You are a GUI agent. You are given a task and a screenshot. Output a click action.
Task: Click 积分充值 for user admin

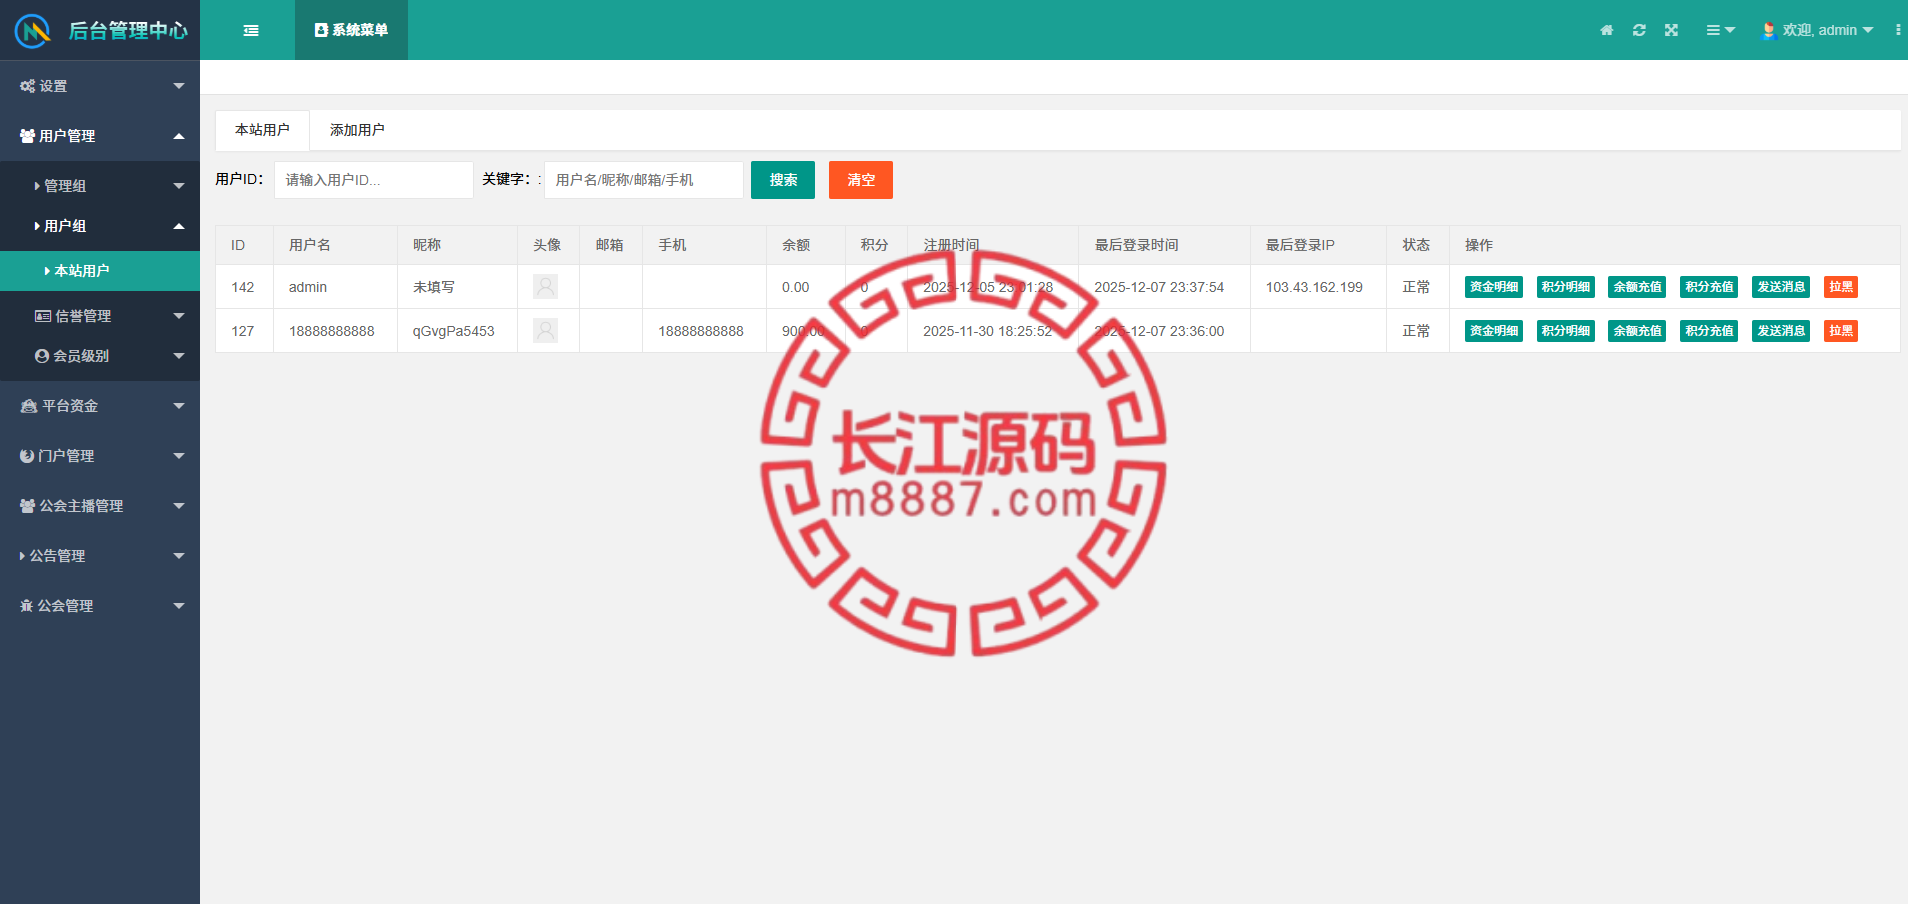click(x=1710, y=287)
